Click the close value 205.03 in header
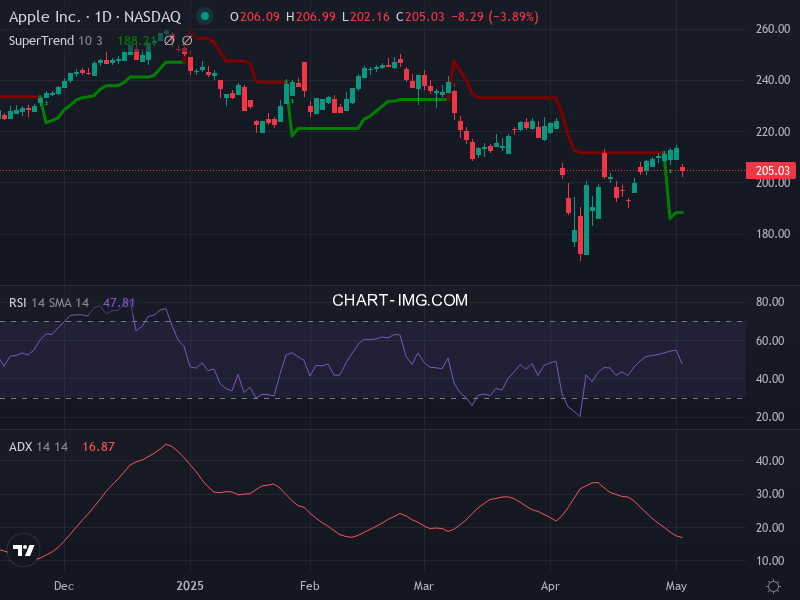Image resolution: width=800 pixels, height=600 pixels. click(425, 17)
